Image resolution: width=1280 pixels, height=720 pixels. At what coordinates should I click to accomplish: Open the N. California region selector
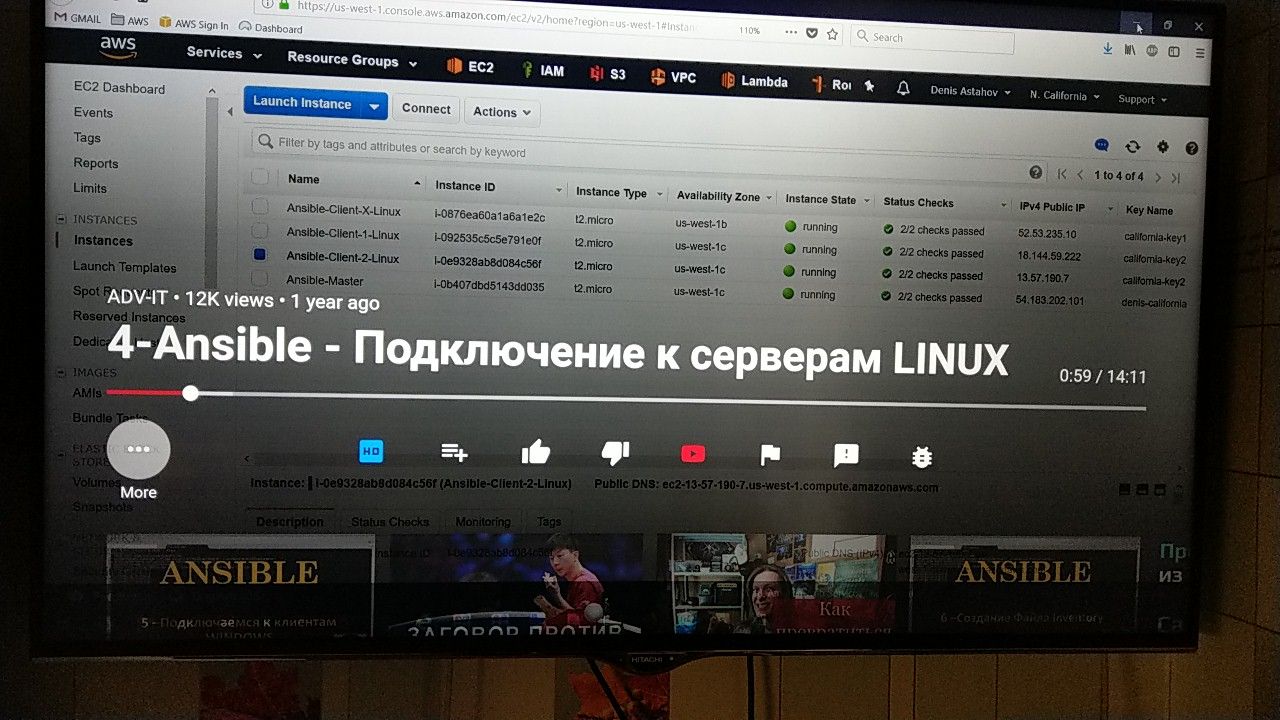[x=1064, y=96]
